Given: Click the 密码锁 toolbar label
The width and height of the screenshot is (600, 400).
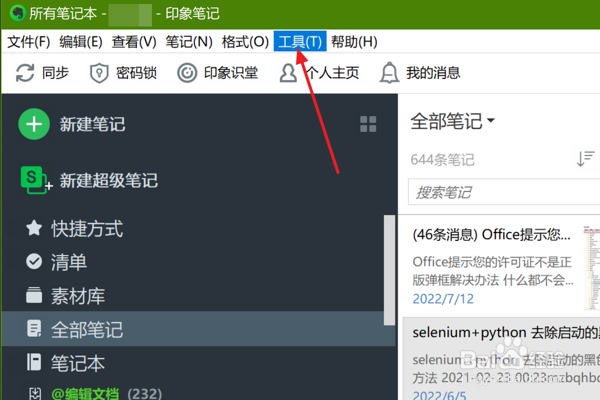Looking at the screenshot, I should 137,73.
